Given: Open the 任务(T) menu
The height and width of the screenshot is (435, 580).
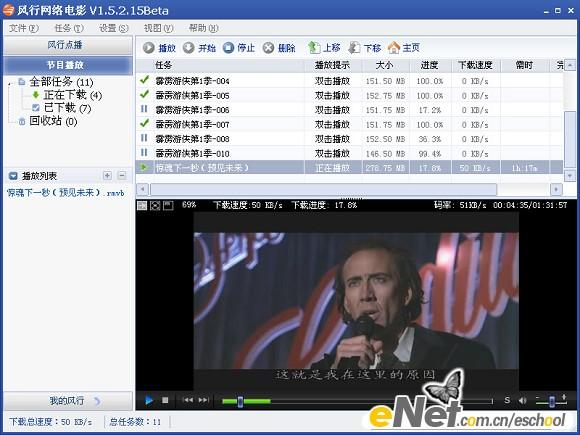Looking at the screenshot, I should [x=69, y=28].
